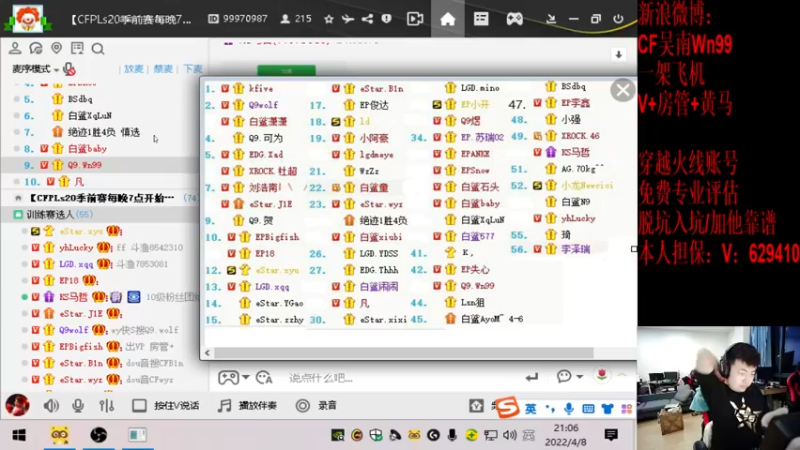800x450 pixels.
Task: Close the player list popup
Action: (x=623, y=90)
